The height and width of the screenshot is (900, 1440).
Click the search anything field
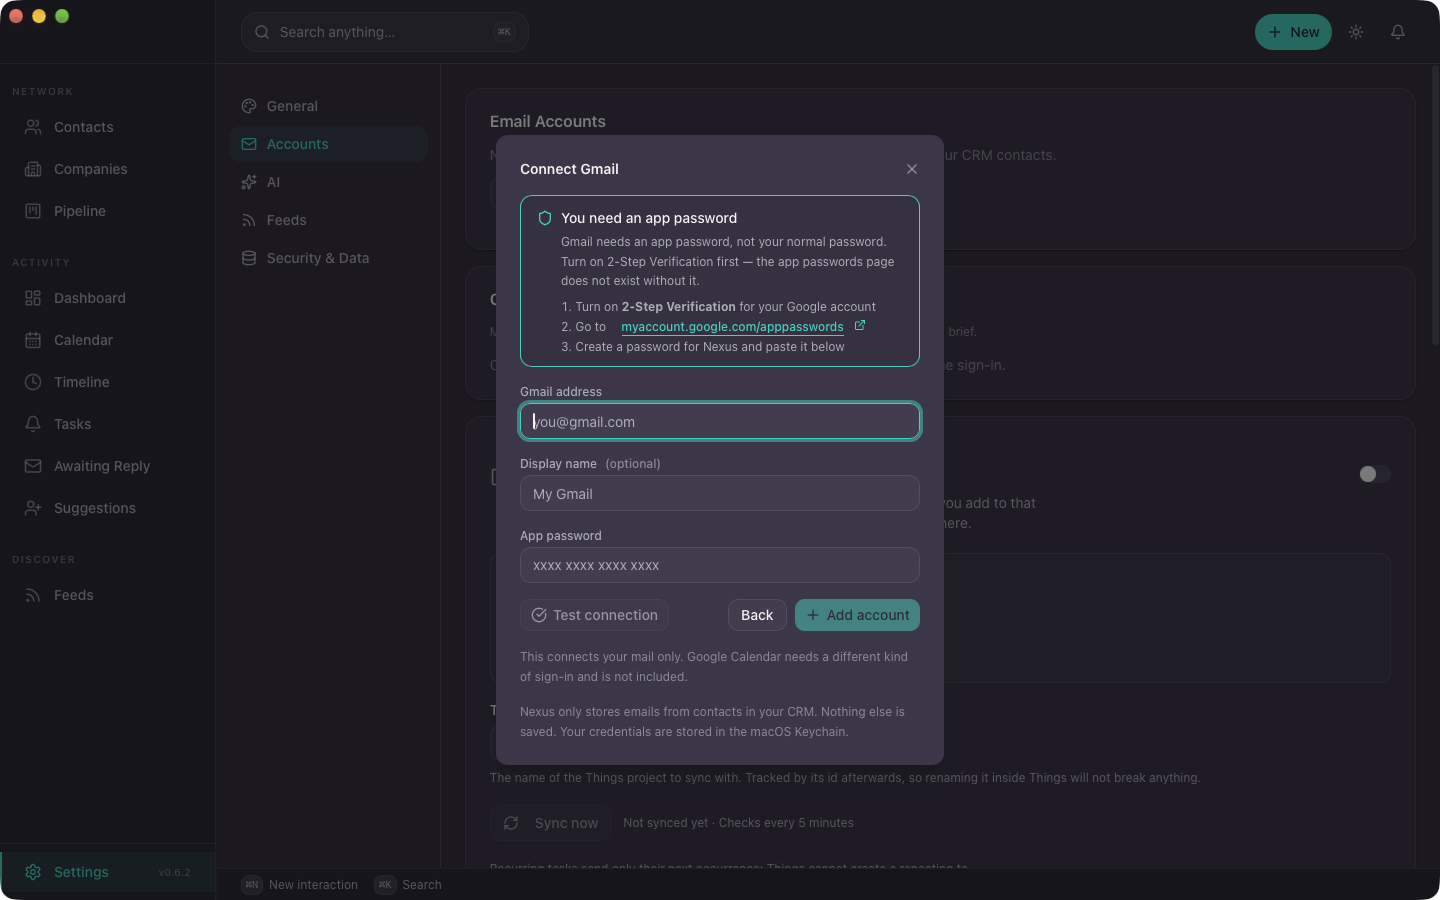point(385,32)
